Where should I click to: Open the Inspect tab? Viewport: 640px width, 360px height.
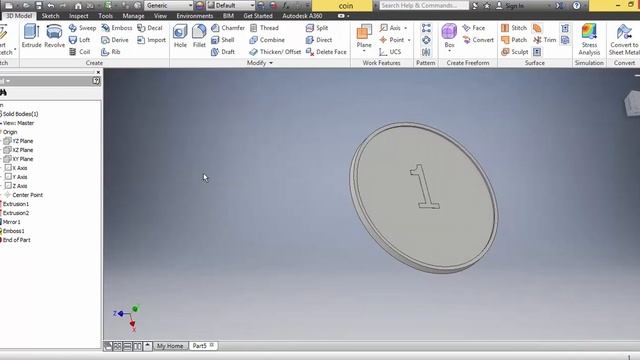click(78, 16)
